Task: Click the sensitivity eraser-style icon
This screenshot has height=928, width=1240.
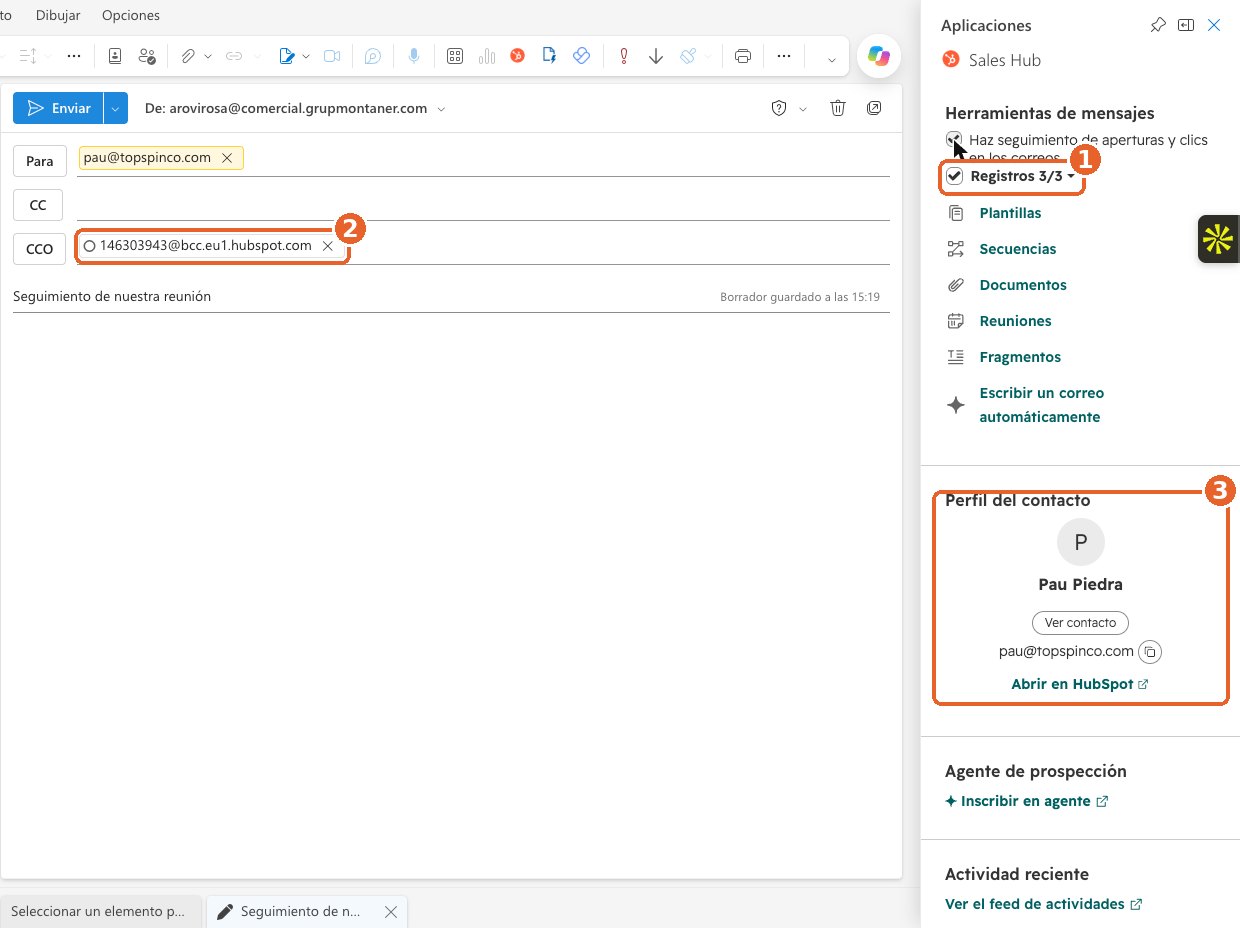Action: tap(688, 56)
